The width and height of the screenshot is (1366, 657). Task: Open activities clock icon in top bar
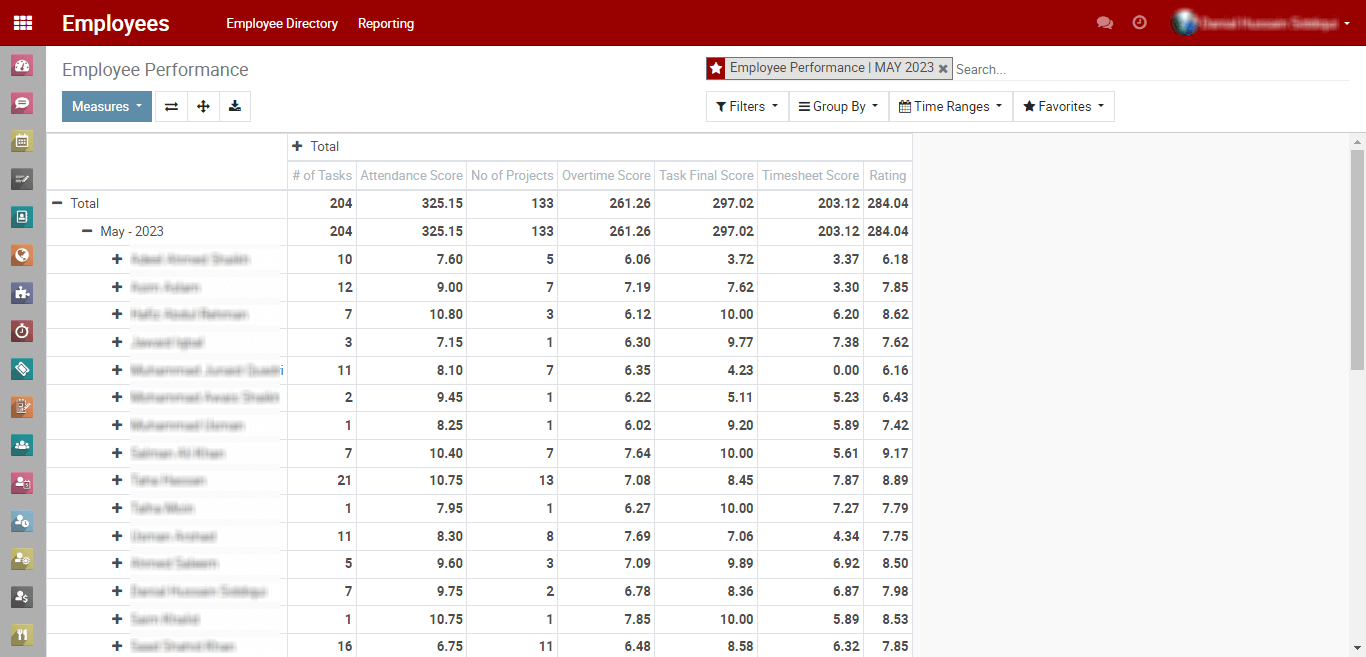coord(1140,23)
